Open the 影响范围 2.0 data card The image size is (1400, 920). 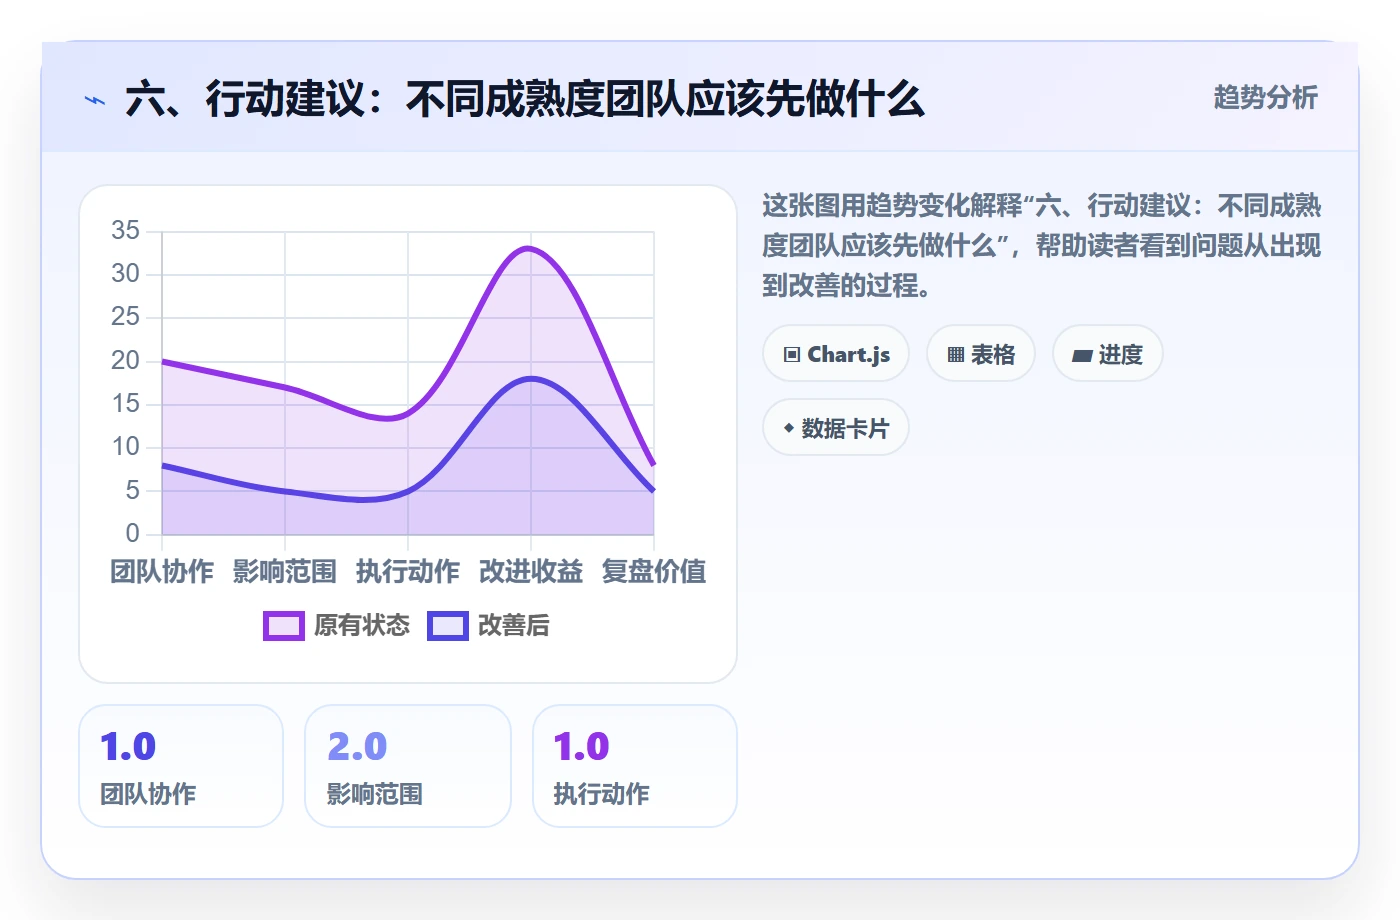(x=408, y=766)
